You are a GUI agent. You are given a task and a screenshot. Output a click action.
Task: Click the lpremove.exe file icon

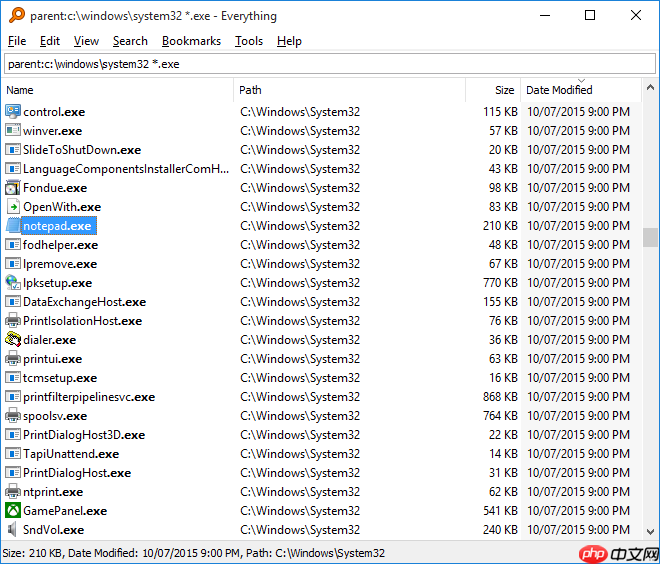tap(13, 263)
